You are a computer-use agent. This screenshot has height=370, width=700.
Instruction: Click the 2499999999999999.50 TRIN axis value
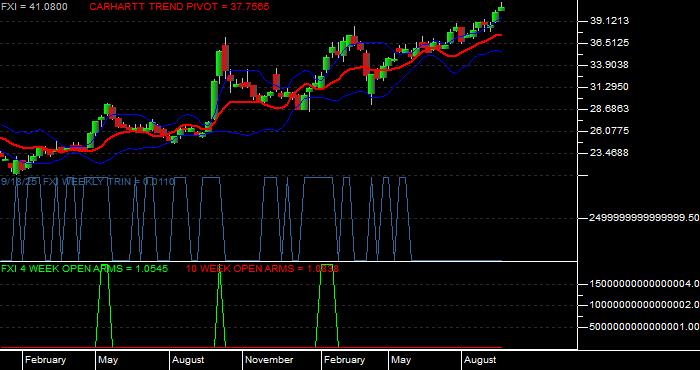[x=644, y=218]
